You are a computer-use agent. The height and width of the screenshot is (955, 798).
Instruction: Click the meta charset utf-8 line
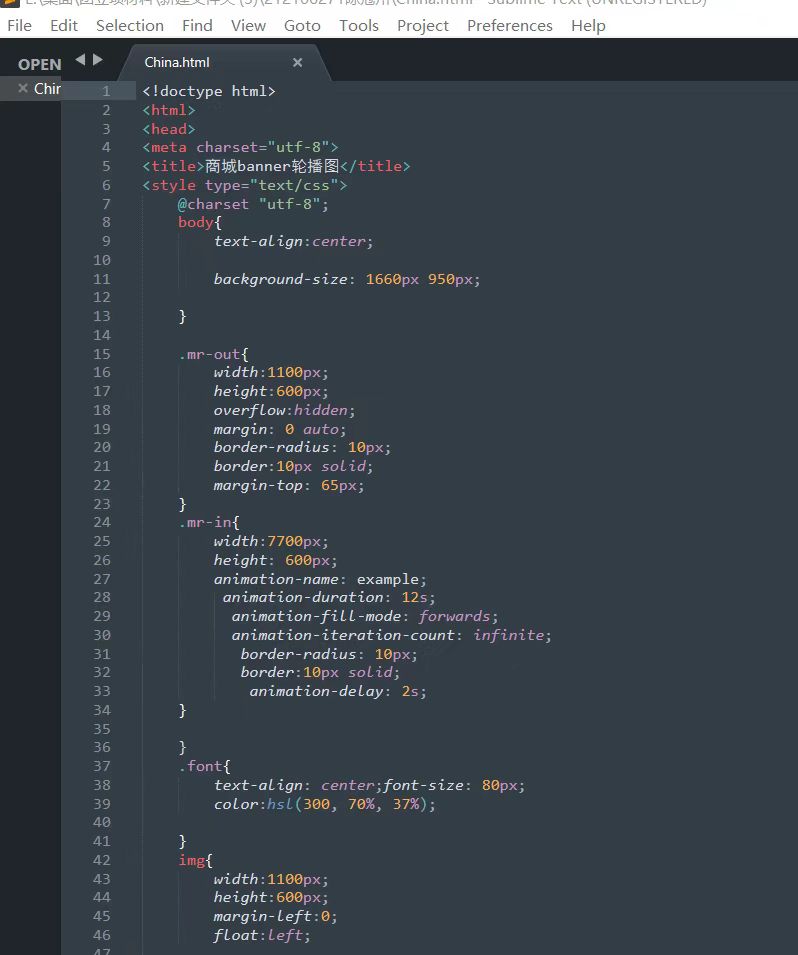(x=240, y=147)
